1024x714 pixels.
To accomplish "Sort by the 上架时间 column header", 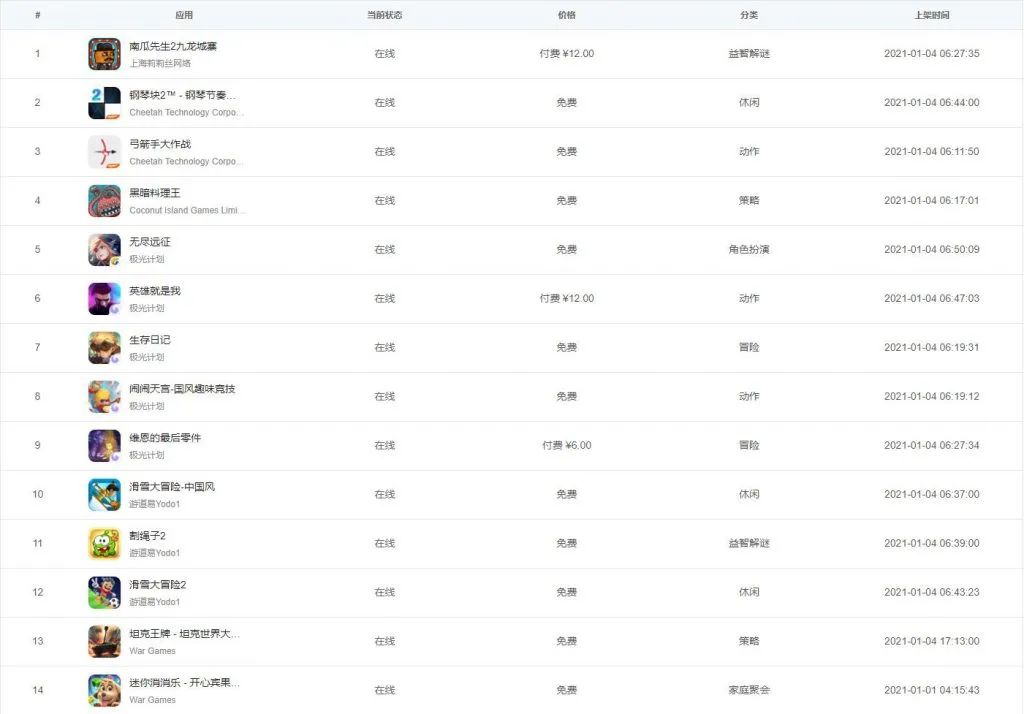I will (931, 15).
